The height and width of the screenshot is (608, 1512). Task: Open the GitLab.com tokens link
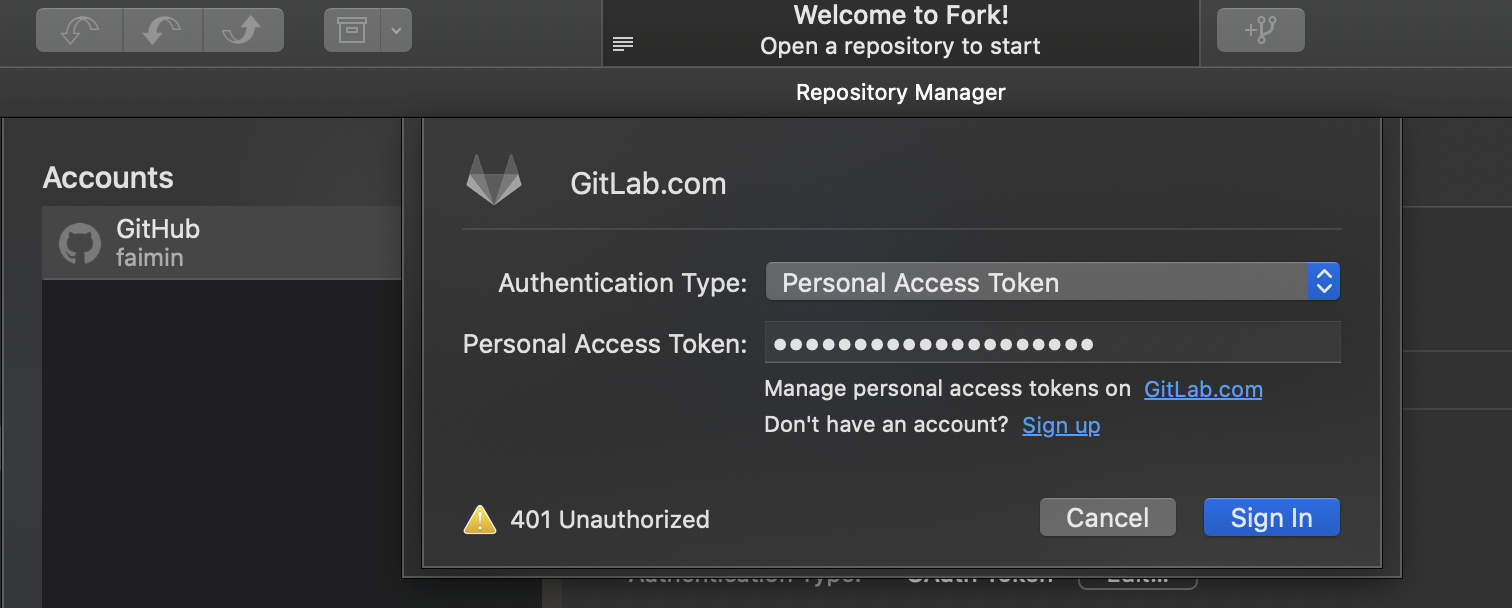coord(1202,389)
